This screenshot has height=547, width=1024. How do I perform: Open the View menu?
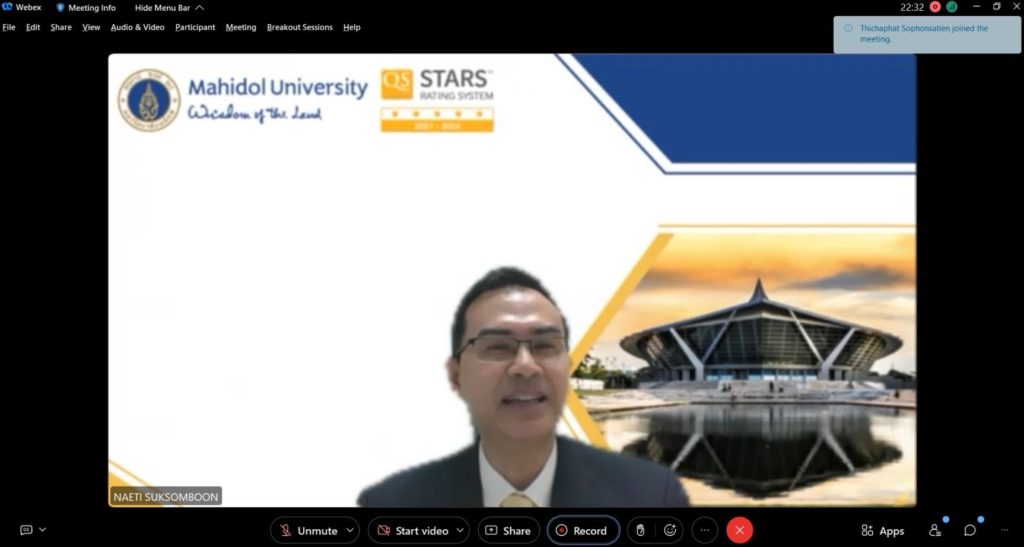[x=91, y=27]
